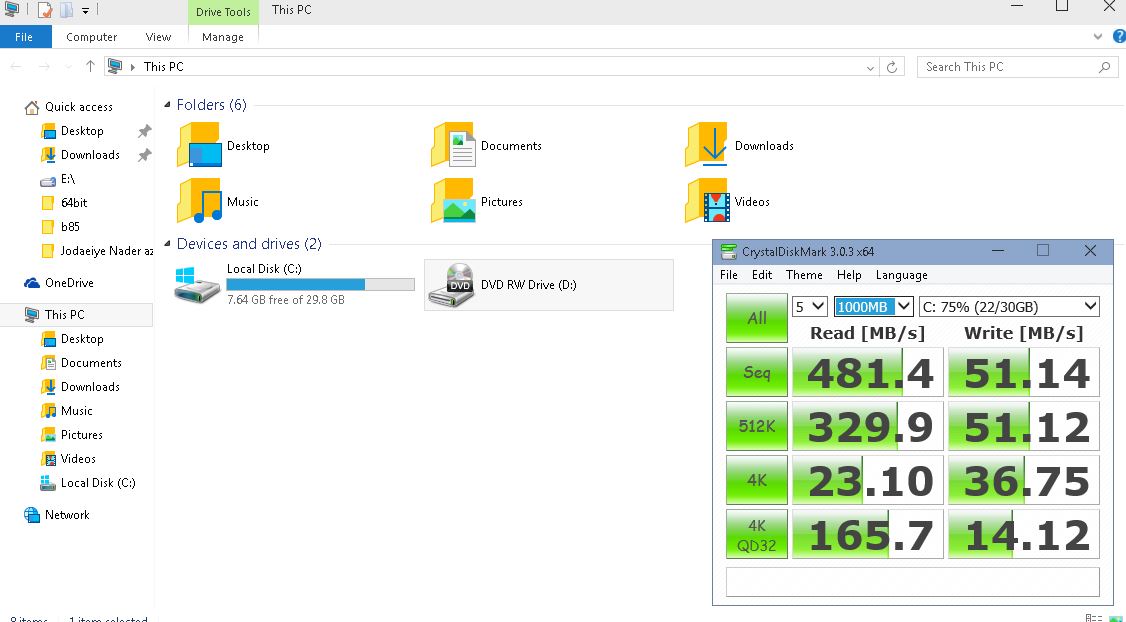1126x622 pixels.
Task: Run the 4K test button
Action: pyautogui.click(x=757, y=480)
